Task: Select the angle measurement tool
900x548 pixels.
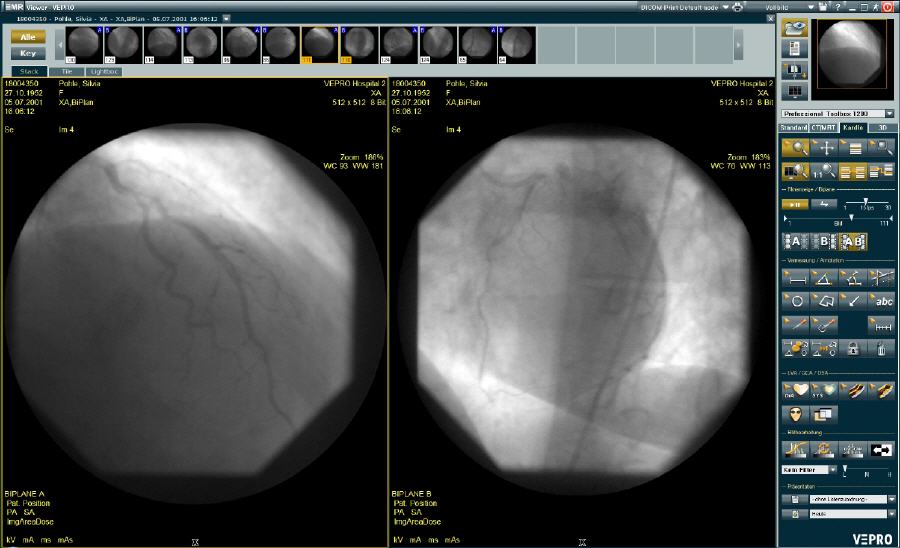Action: [x=824, y=278]
